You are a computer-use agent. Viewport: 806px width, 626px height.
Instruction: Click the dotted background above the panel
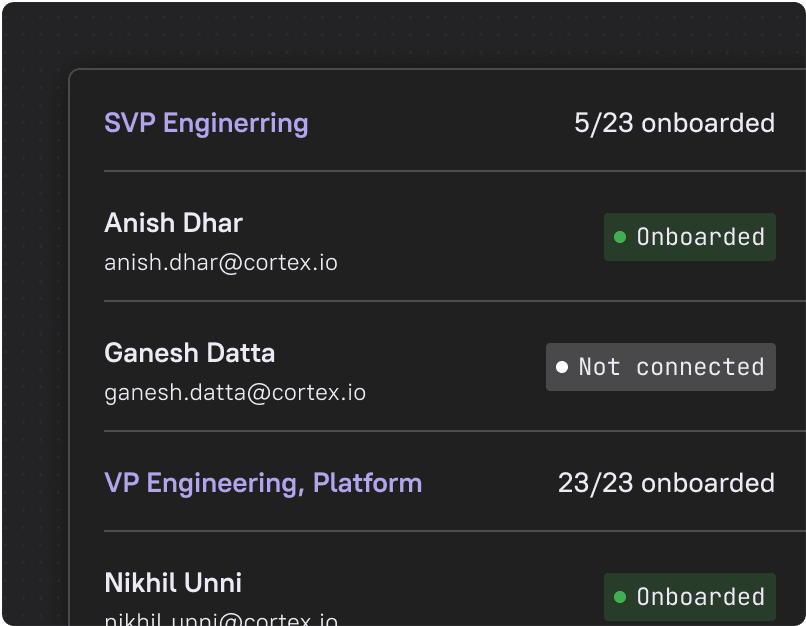400,35
